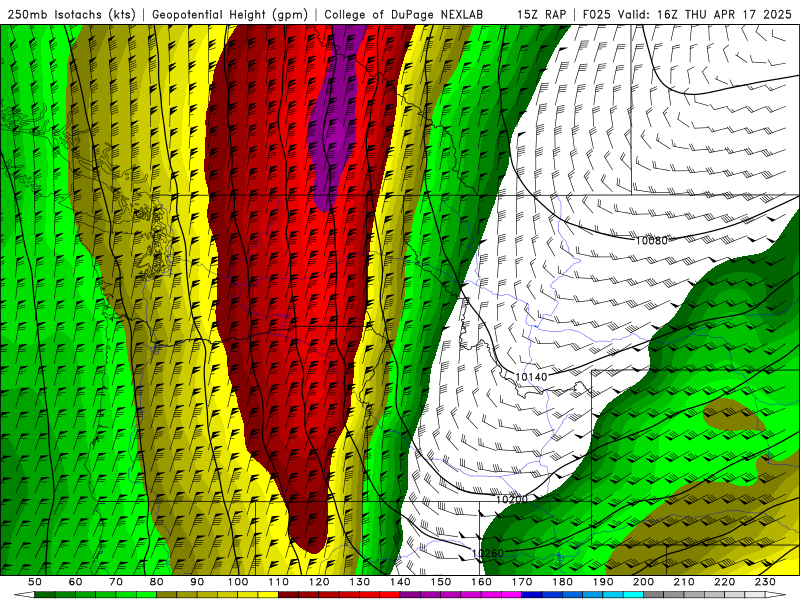
Task: Click the 130 value on the color scale
Action: point(360,582)
